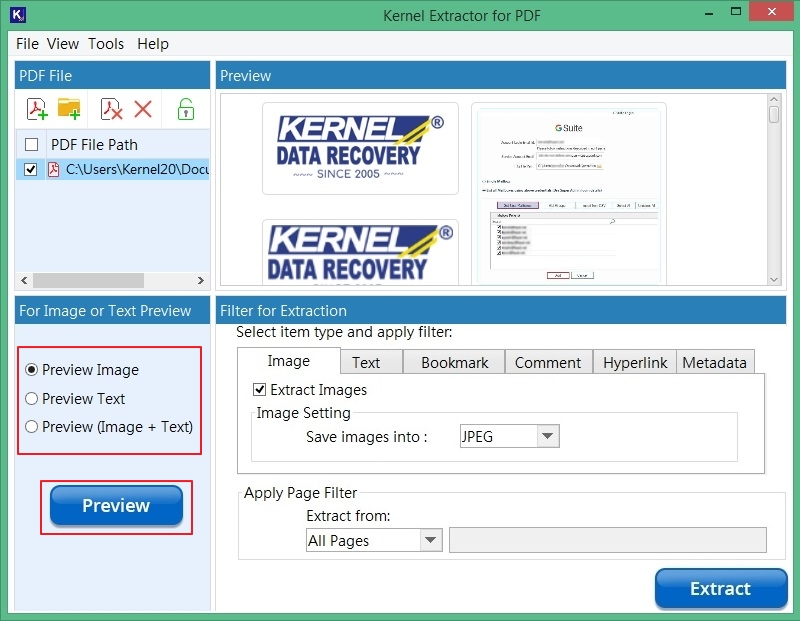The width and height of the screenshot is (800, 621).
Task: Click the Kernel app icon in title bar
Action: (x=18, y=15)
